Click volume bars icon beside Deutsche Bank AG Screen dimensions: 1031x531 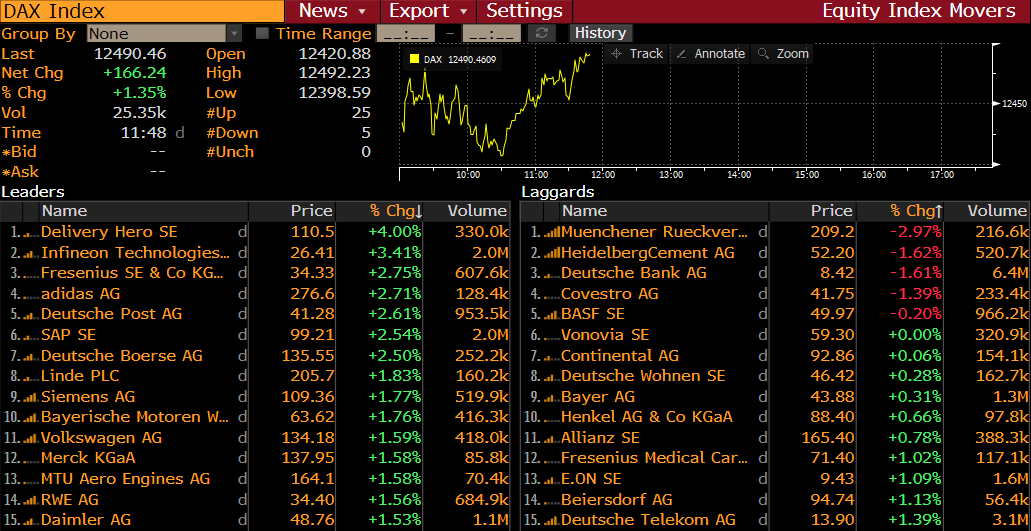point(550,273)
